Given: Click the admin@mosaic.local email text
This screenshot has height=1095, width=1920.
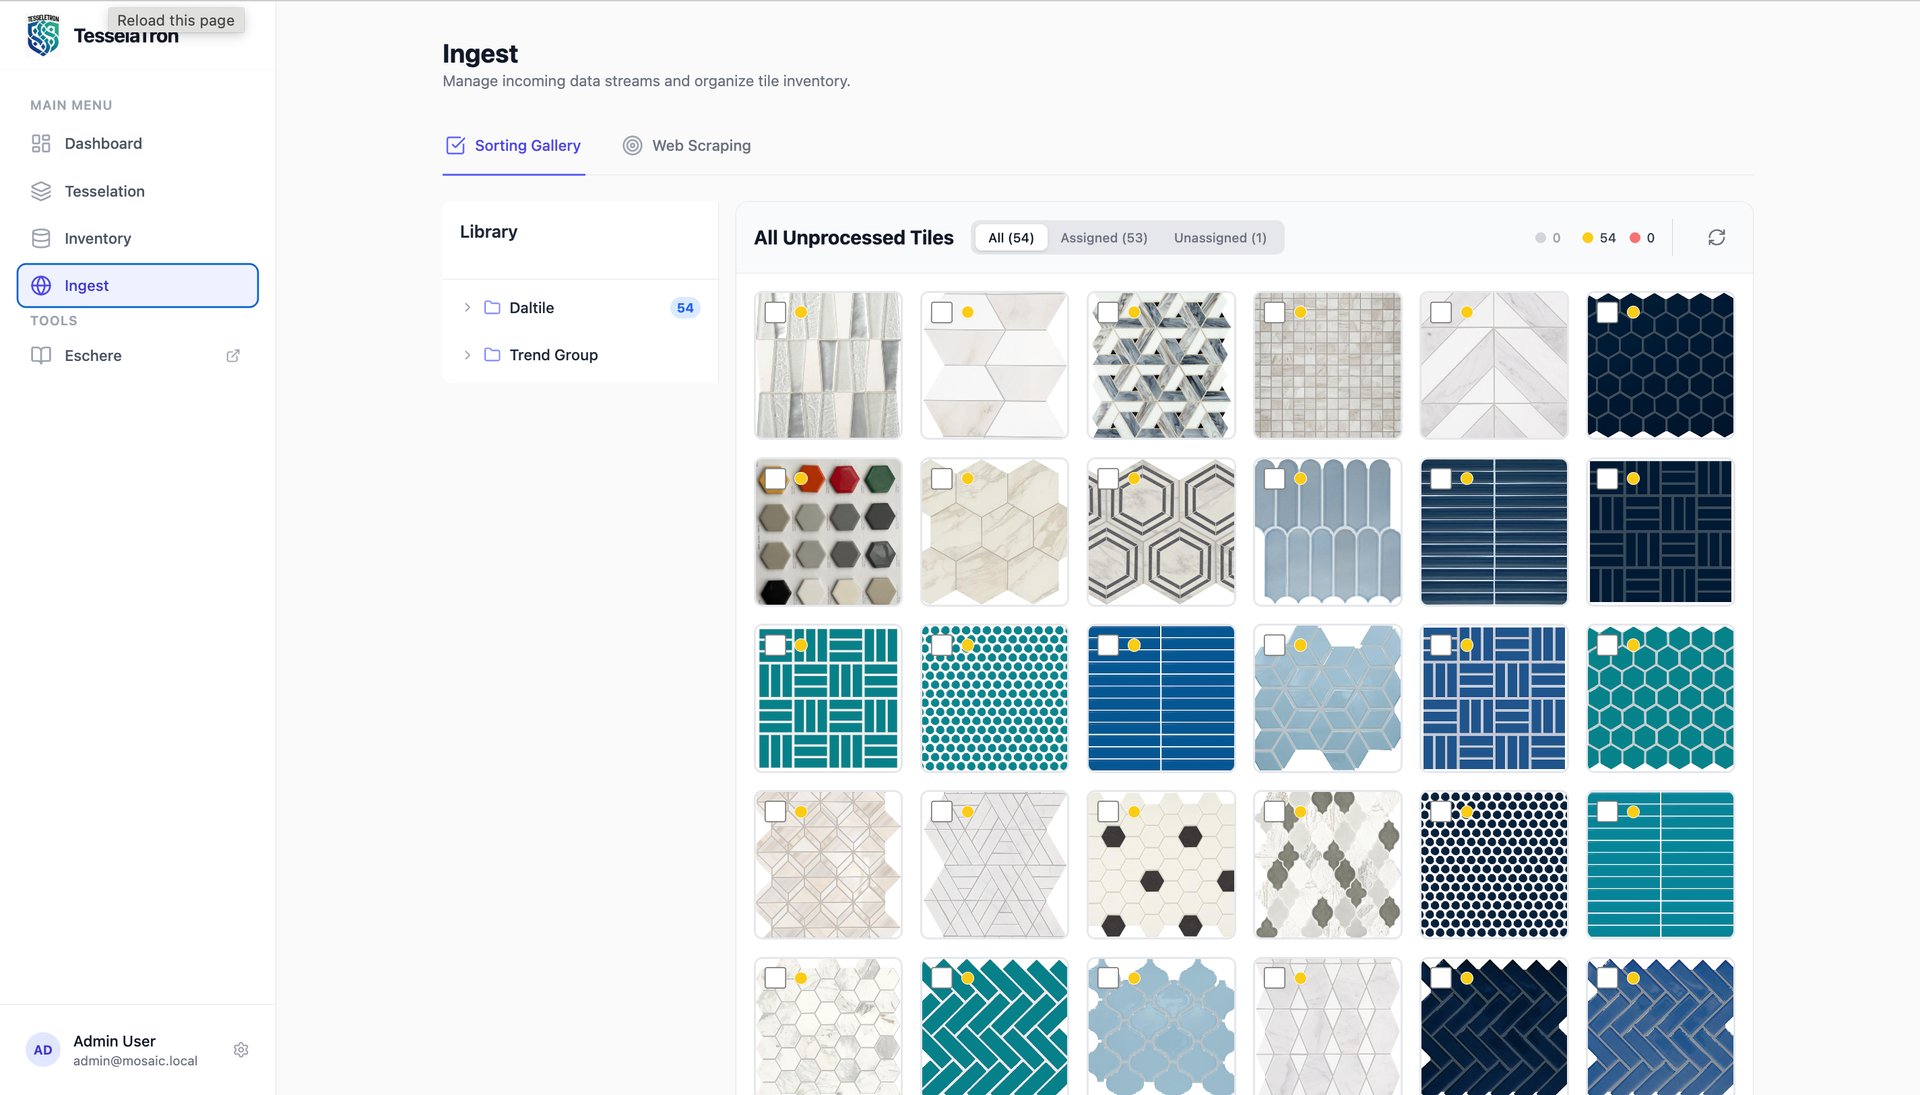Looking at the screenshot, I should click(135, 1061).
